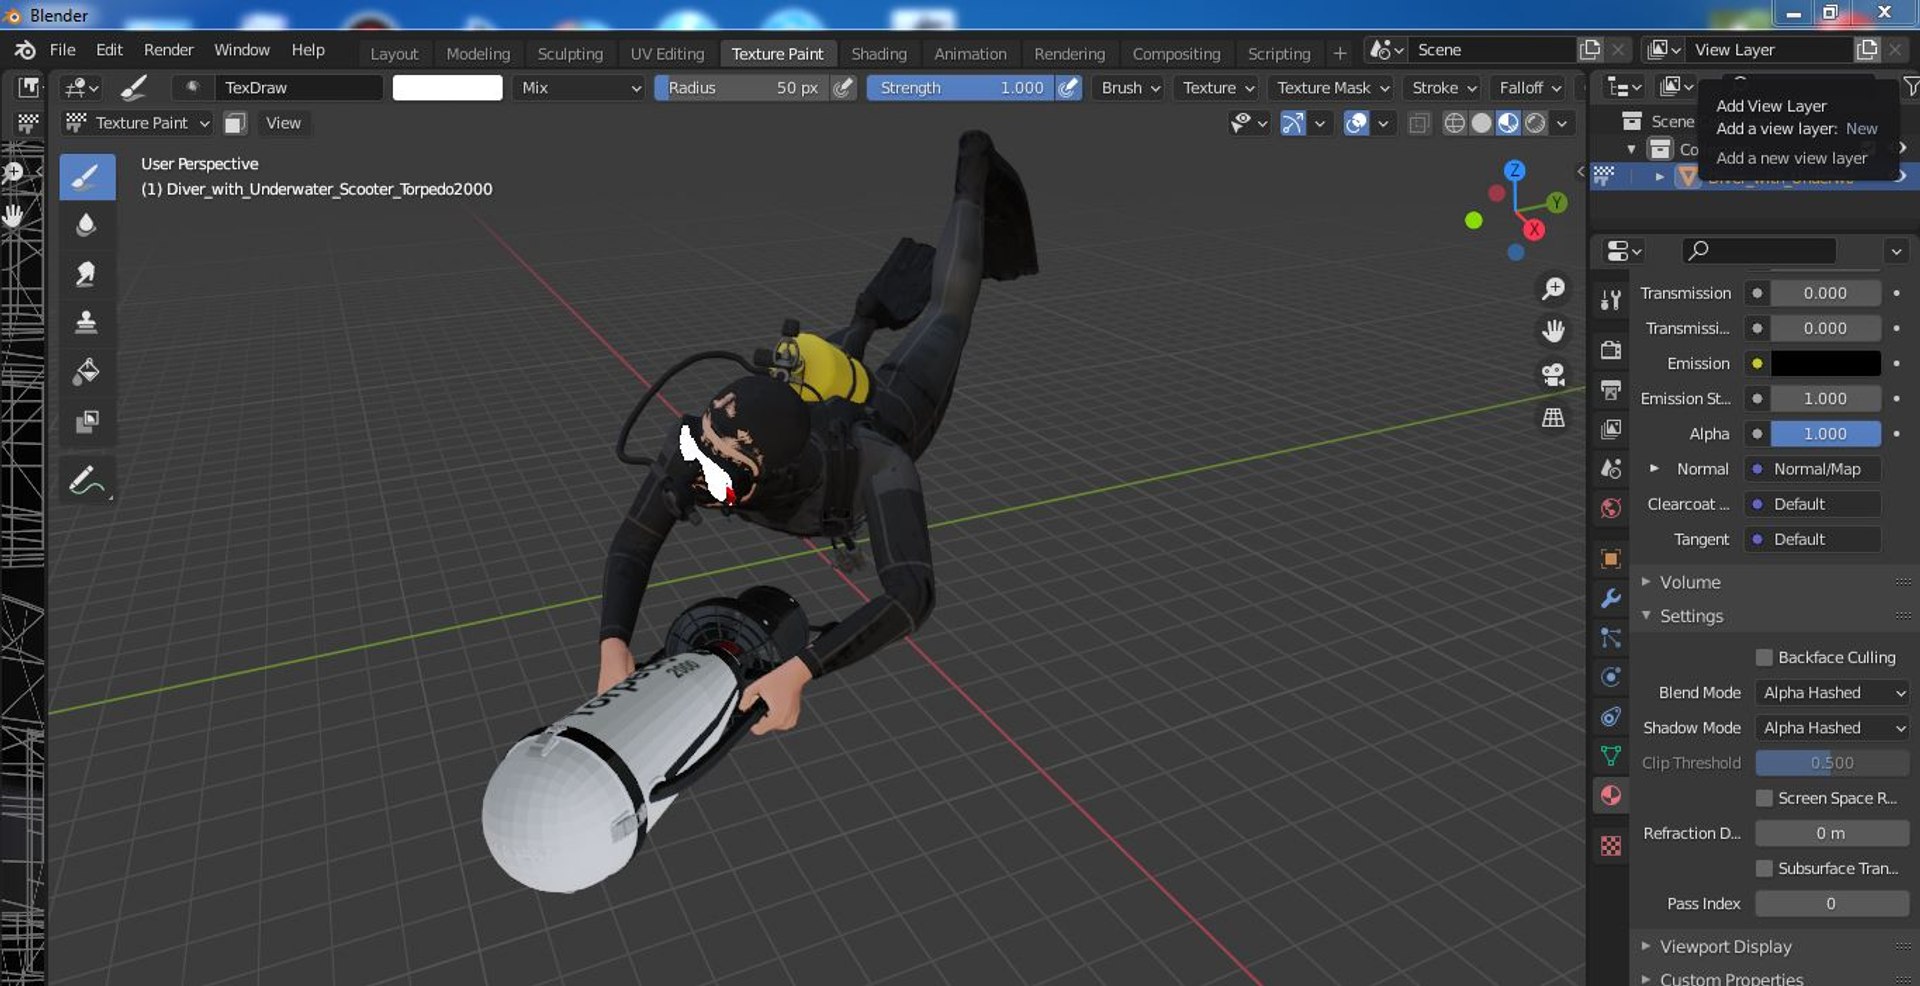Viewport: 1920px width, 986px height.
Task: Switch orthographic perspective grid icon
Action: (x=1553, y=417)
